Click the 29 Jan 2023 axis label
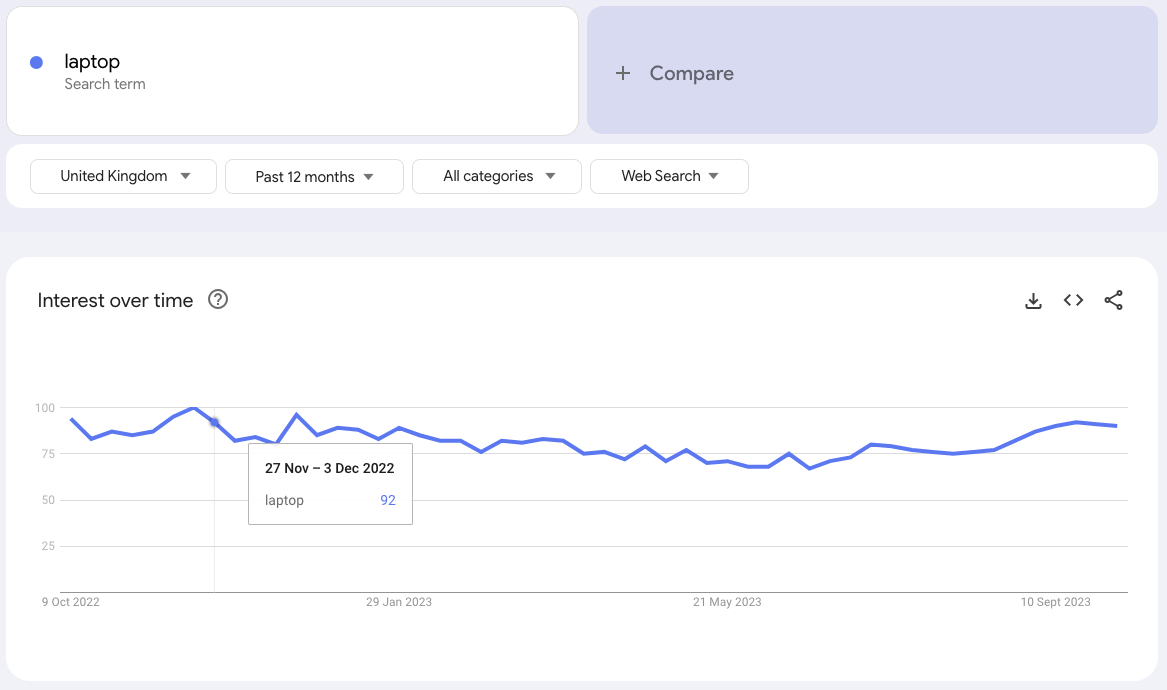1167x690 pixels. tap(399, 602)
